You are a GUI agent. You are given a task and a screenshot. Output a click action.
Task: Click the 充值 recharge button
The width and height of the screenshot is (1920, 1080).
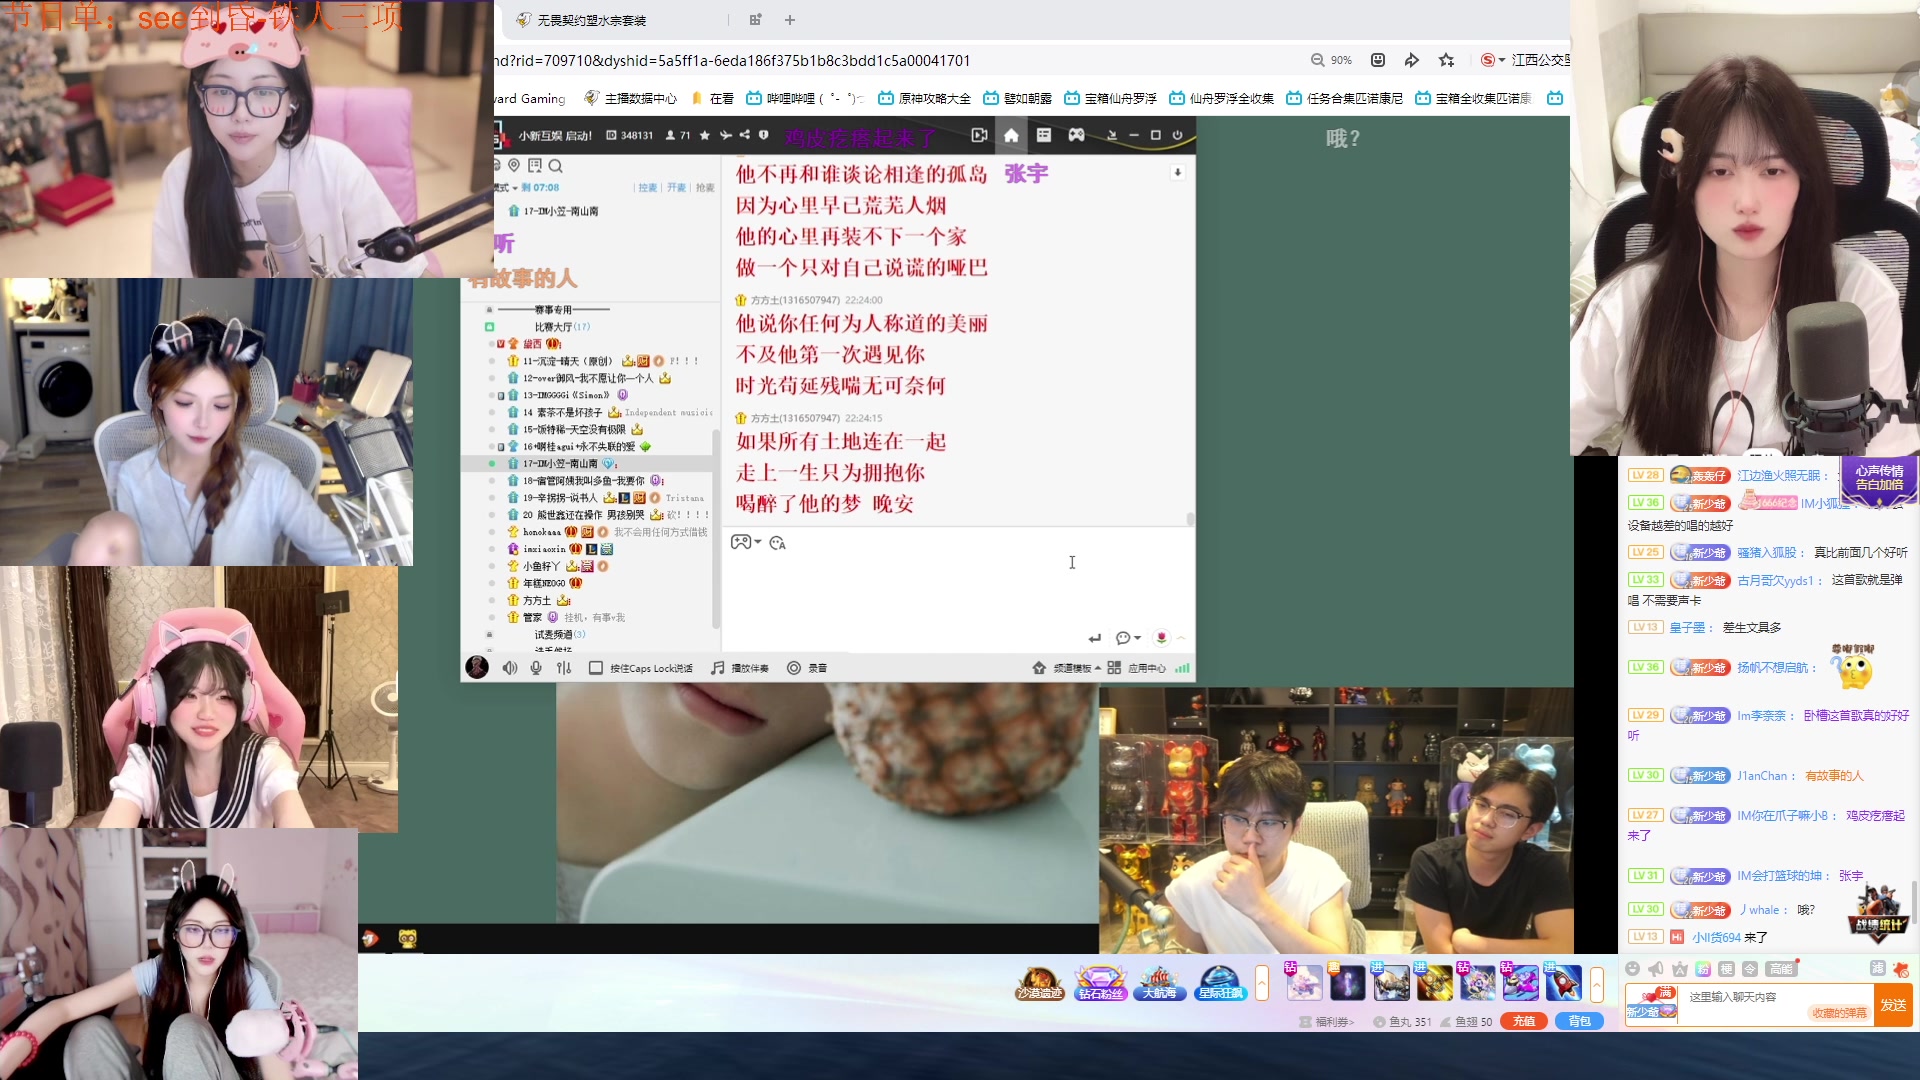point(1524,1021)
